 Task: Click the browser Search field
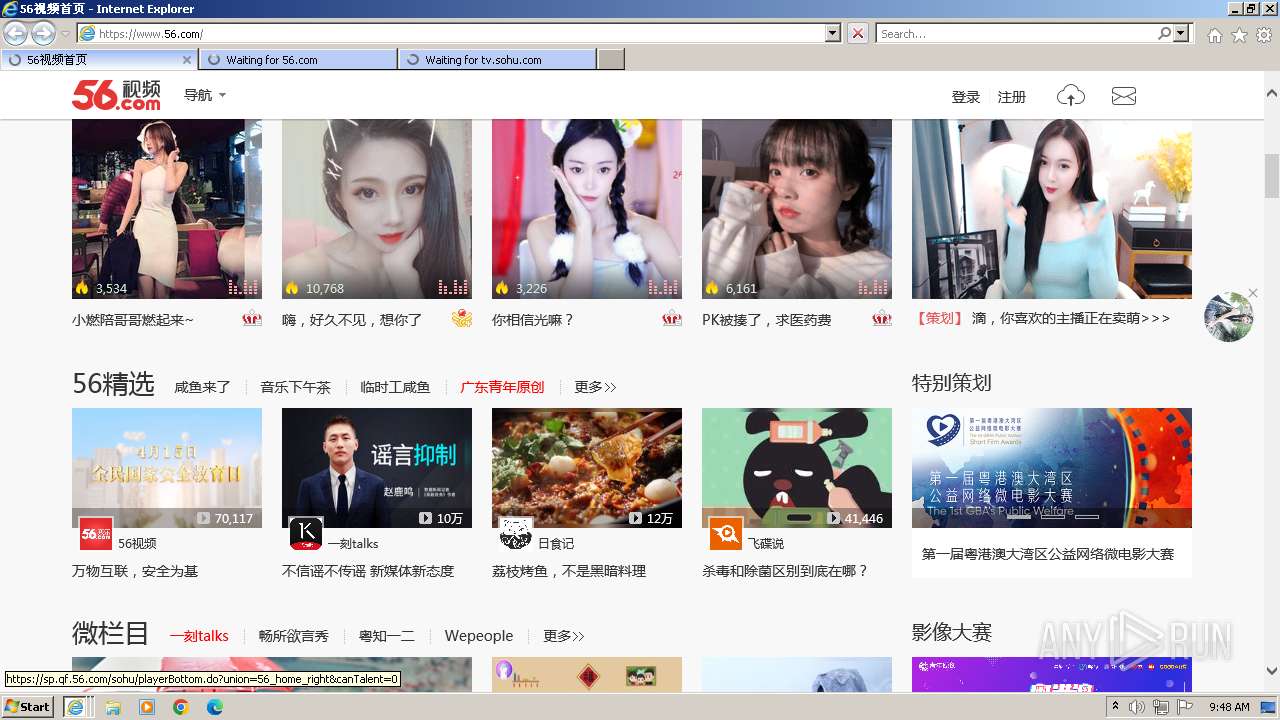click(1015, 33)
